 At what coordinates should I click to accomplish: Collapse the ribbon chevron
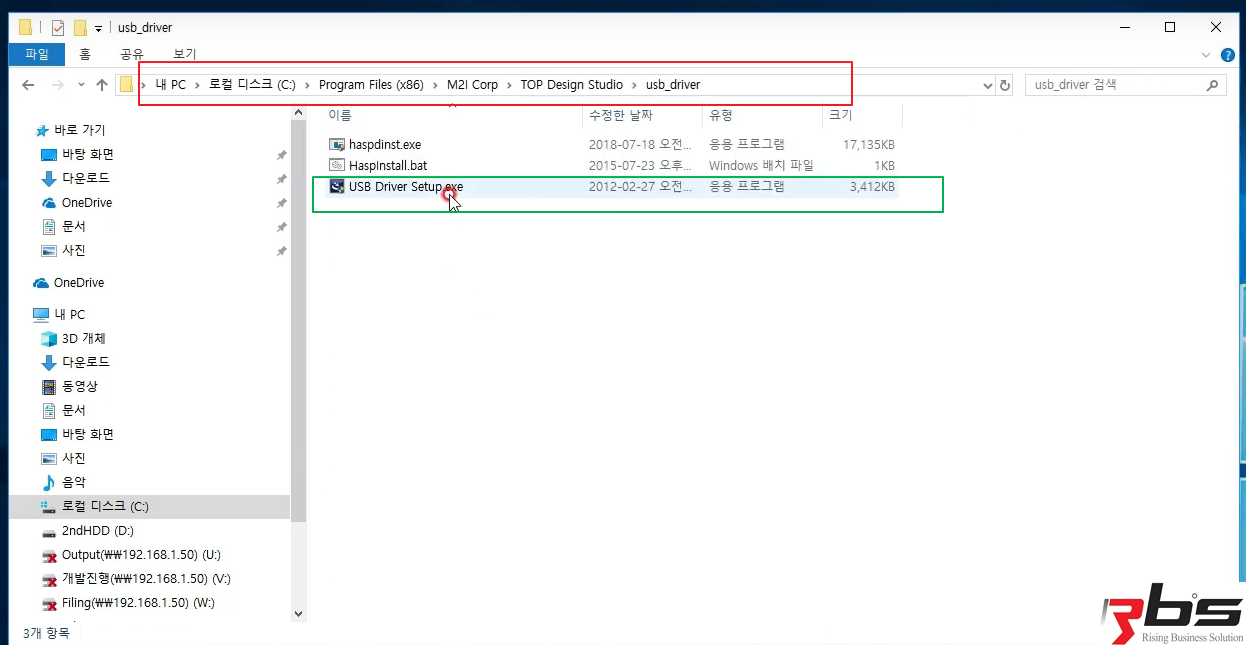click(x=1206, y=54)
